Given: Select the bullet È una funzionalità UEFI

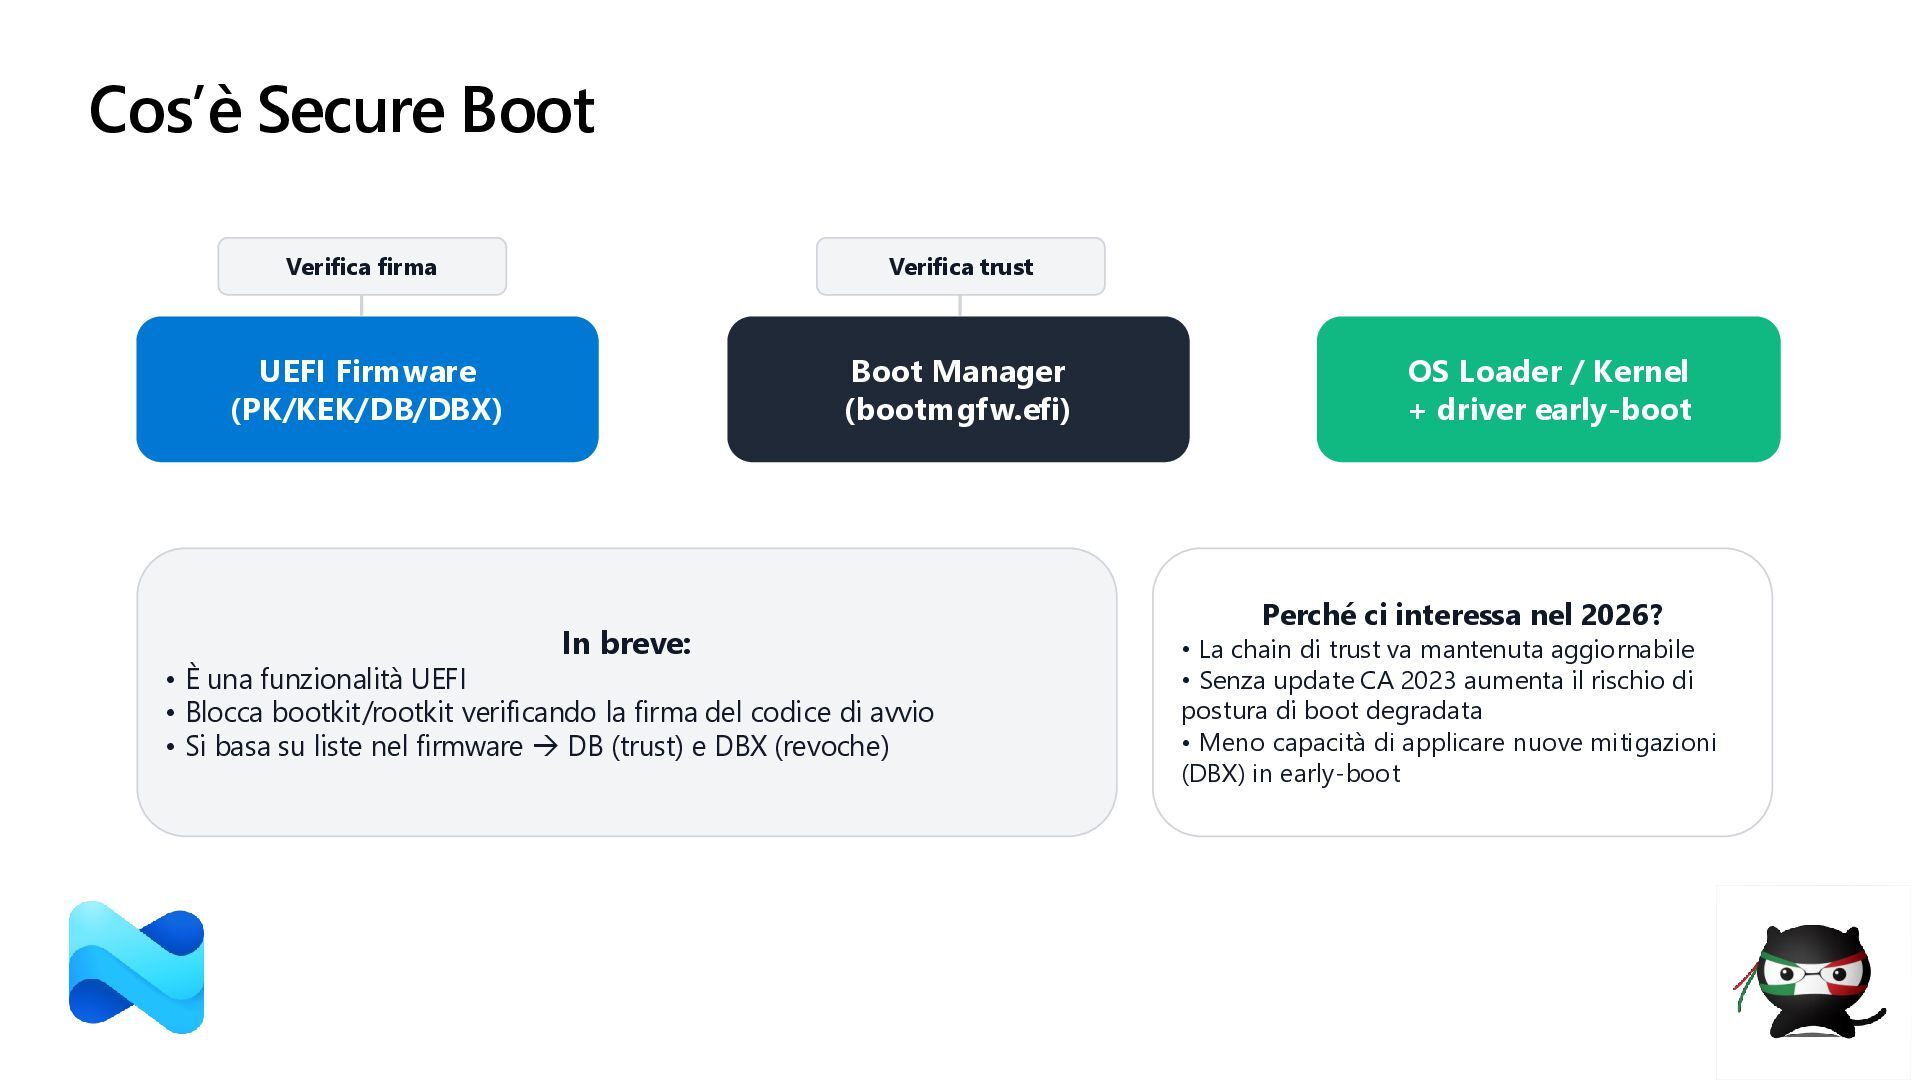Looking at the screenshot, I should tap(325, 680).
